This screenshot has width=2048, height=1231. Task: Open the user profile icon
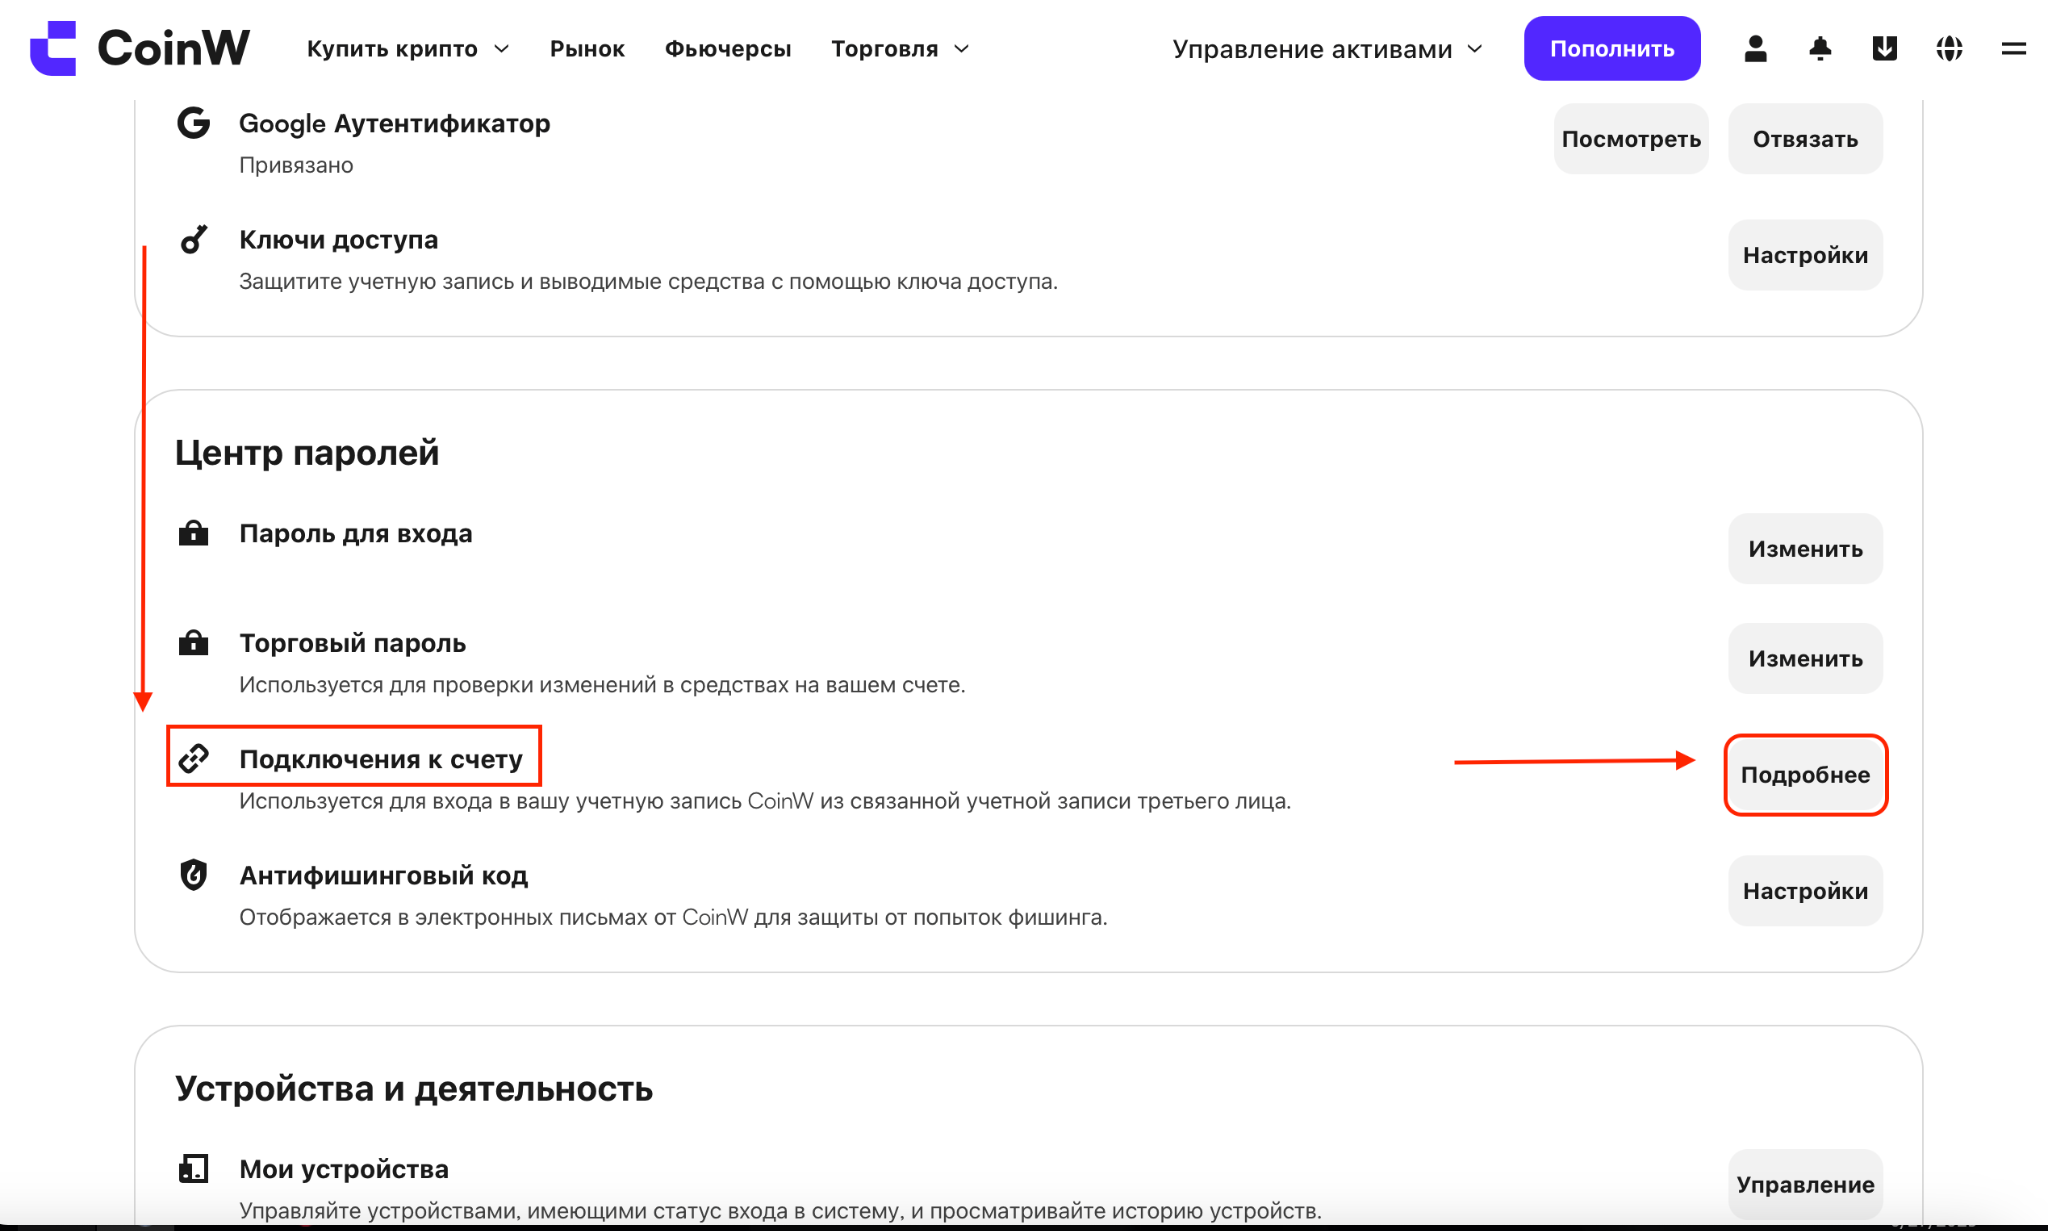[x=1755, y=48]
